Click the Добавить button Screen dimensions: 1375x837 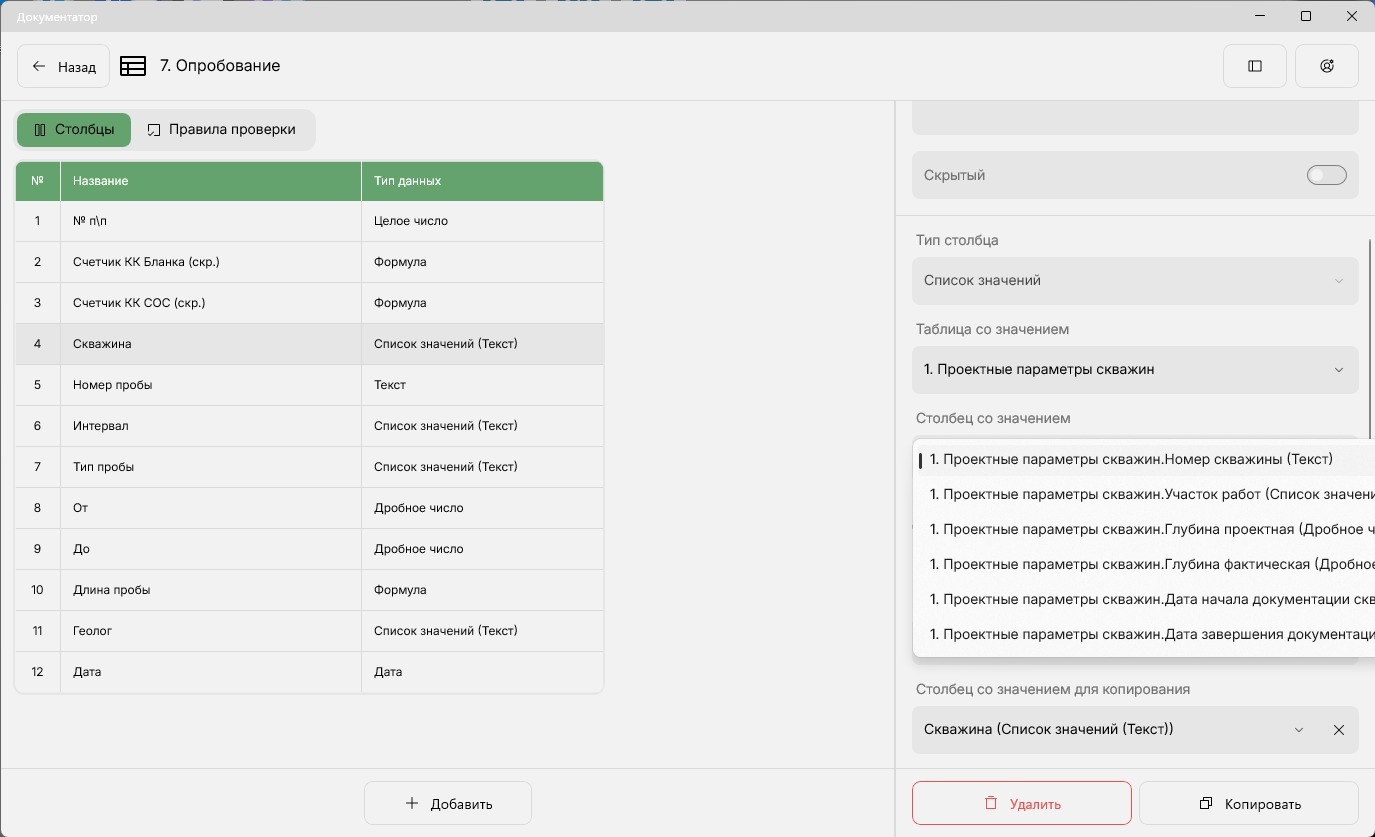(448, 803)
